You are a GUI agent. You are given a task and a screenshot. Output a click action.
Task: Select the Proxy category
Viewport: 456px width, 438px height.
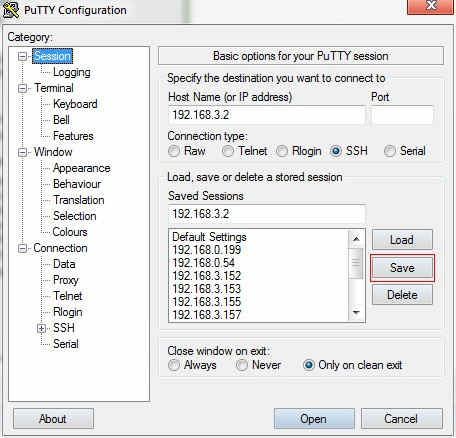pyautogui.click(x=66, y=280)
